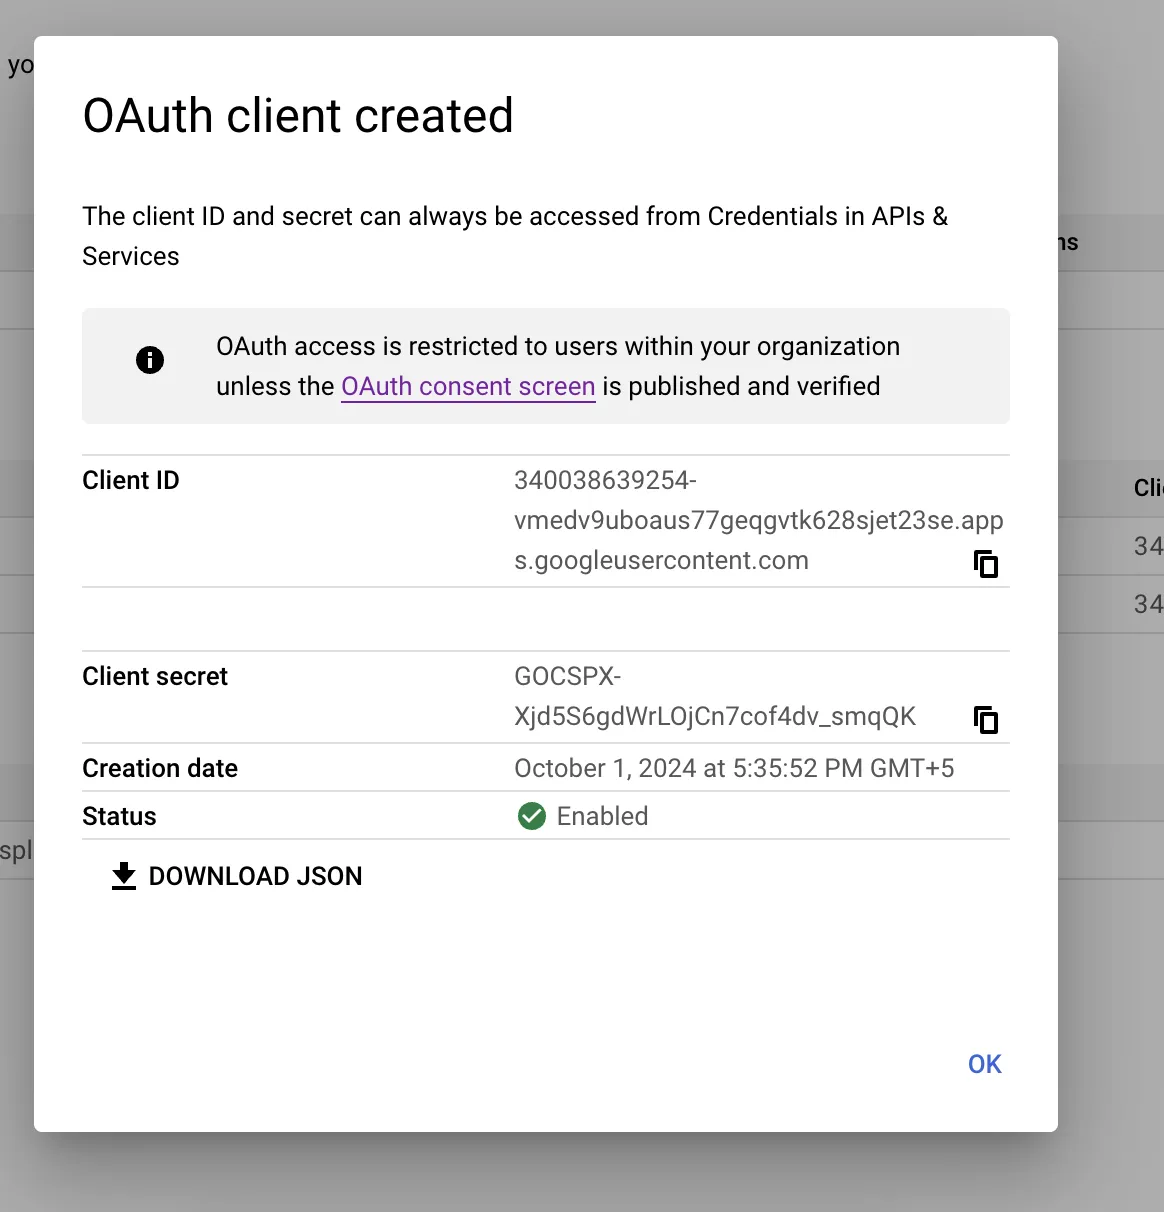Click the green Enabled checkmark icon

[x=532, y=816]
